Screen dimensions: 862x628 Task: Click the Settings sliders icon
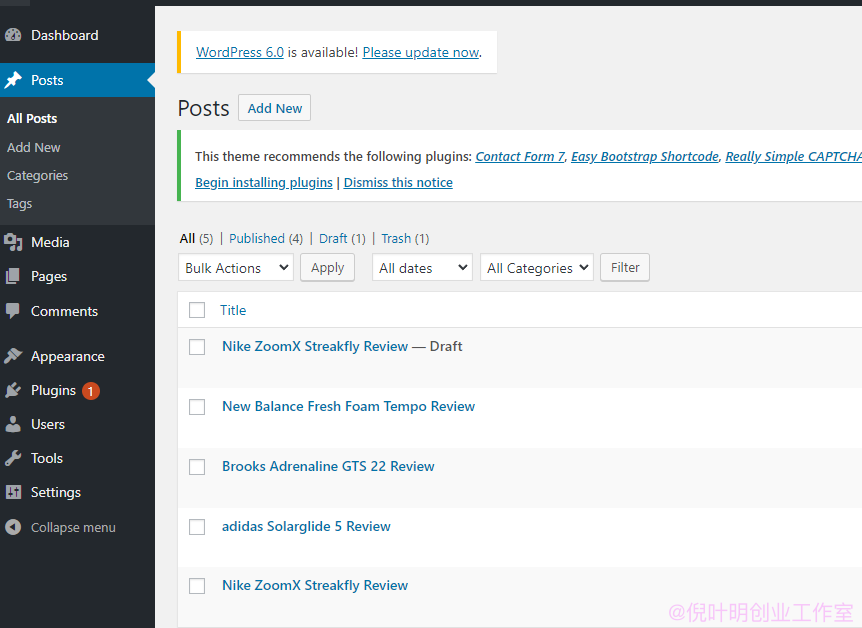point(13,492)
